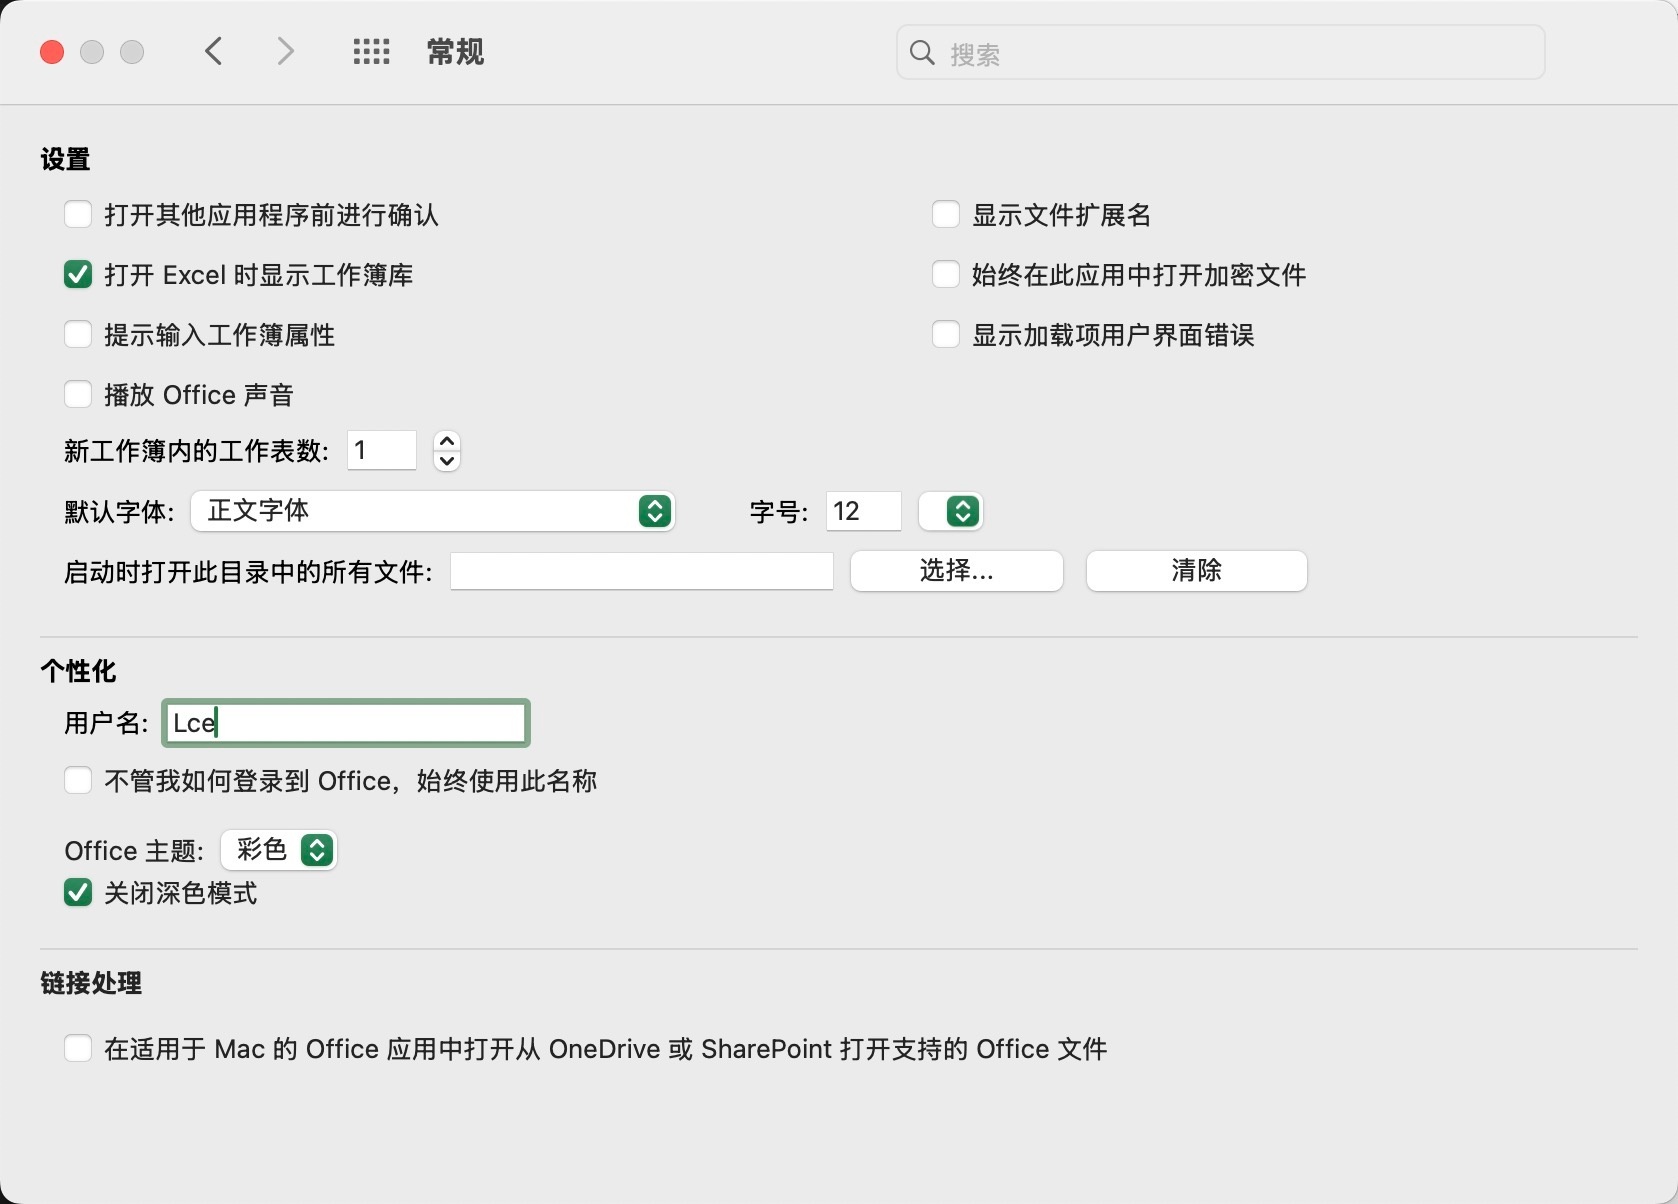
Task: Click the magnifier icon in search
Action: (x=922, y=53)
